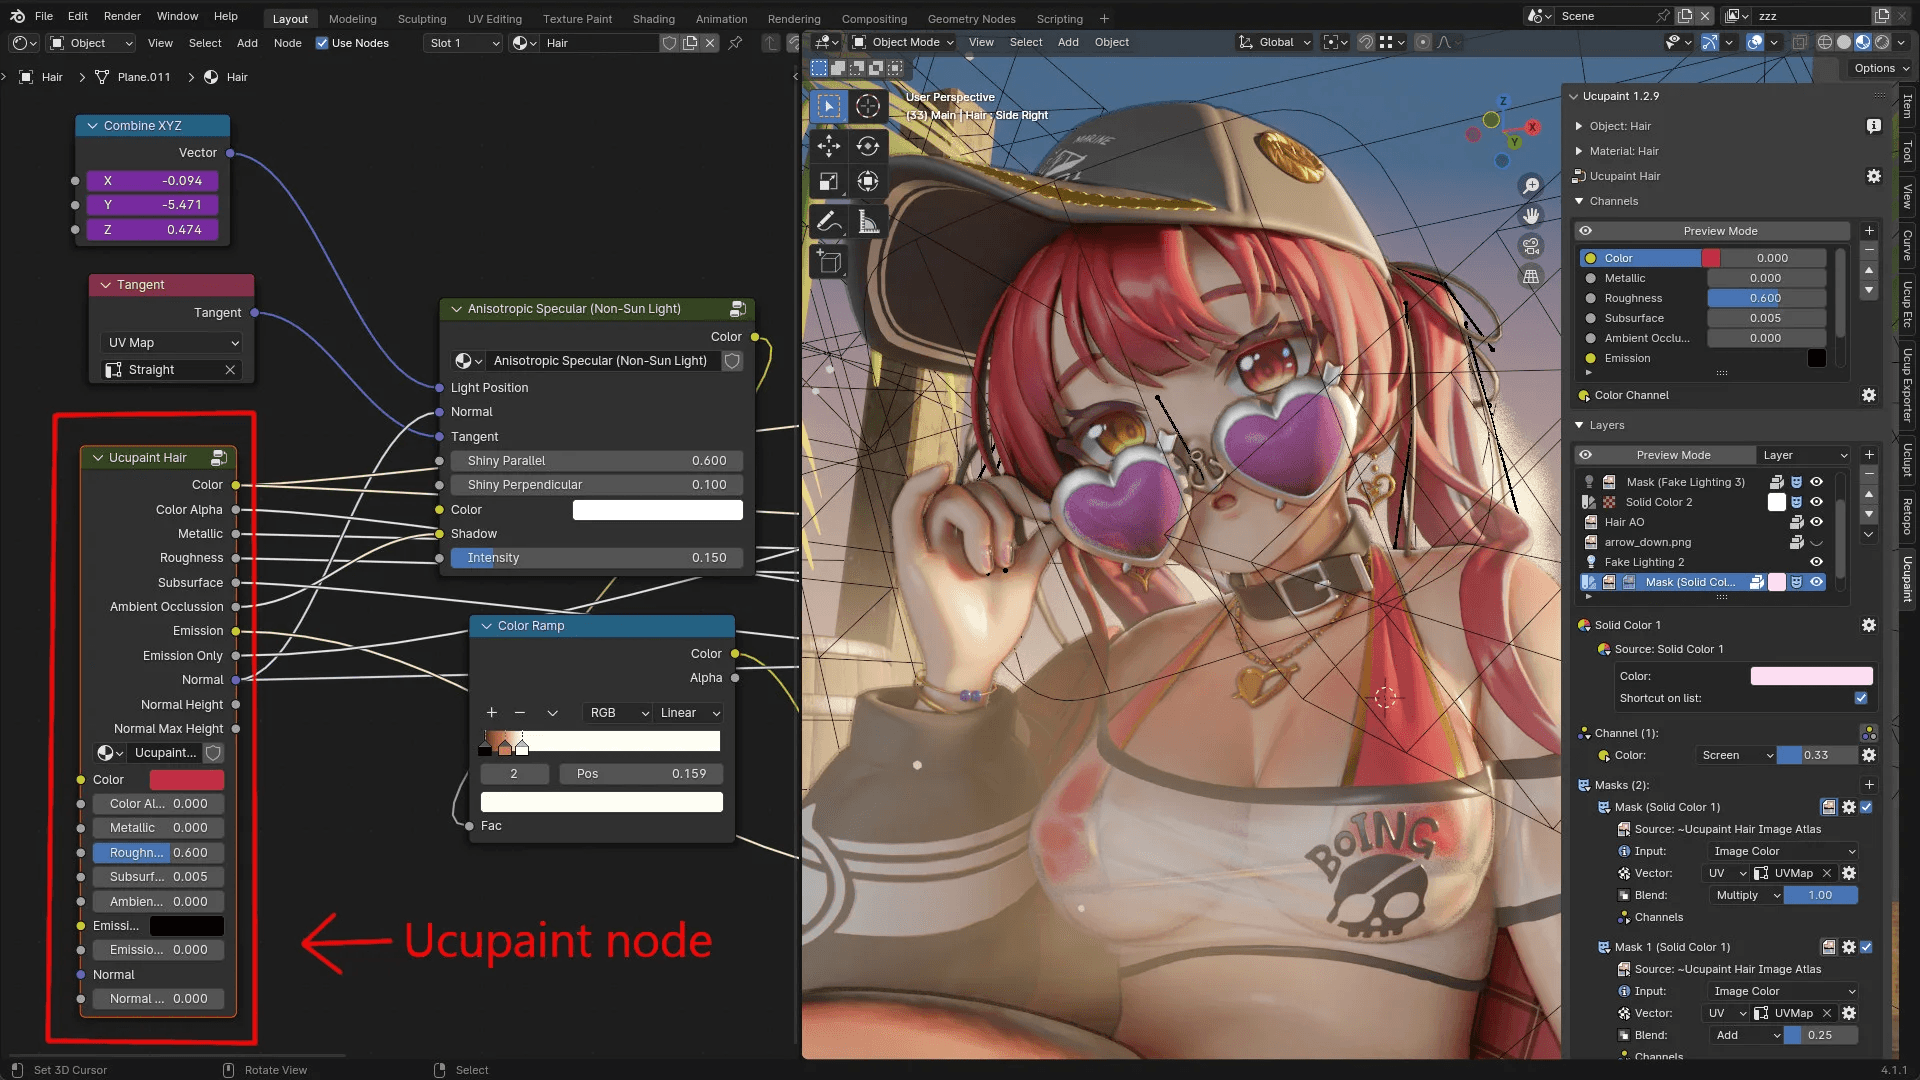Select the Move tool in the viewport toolbar
This screenshot has height=1080, width=1920.
click(828, 145)
